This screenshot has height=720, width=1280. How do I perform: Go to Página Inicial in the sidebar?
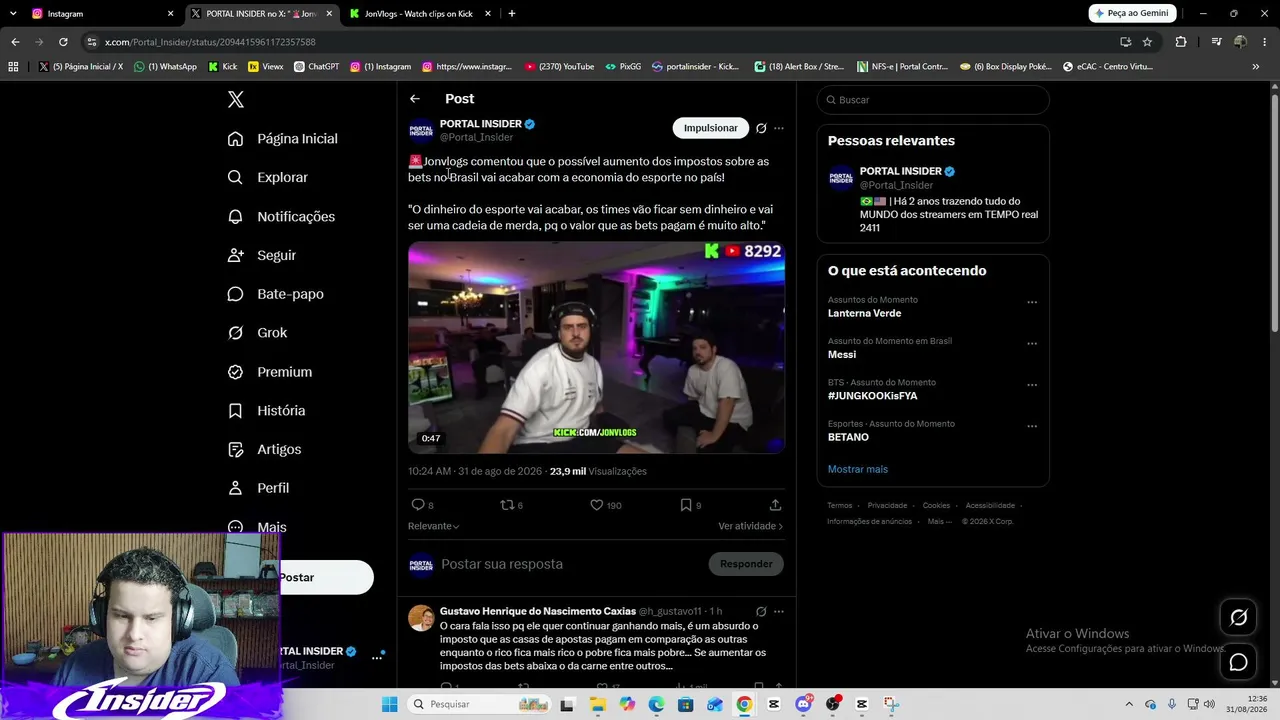[282, 139]
